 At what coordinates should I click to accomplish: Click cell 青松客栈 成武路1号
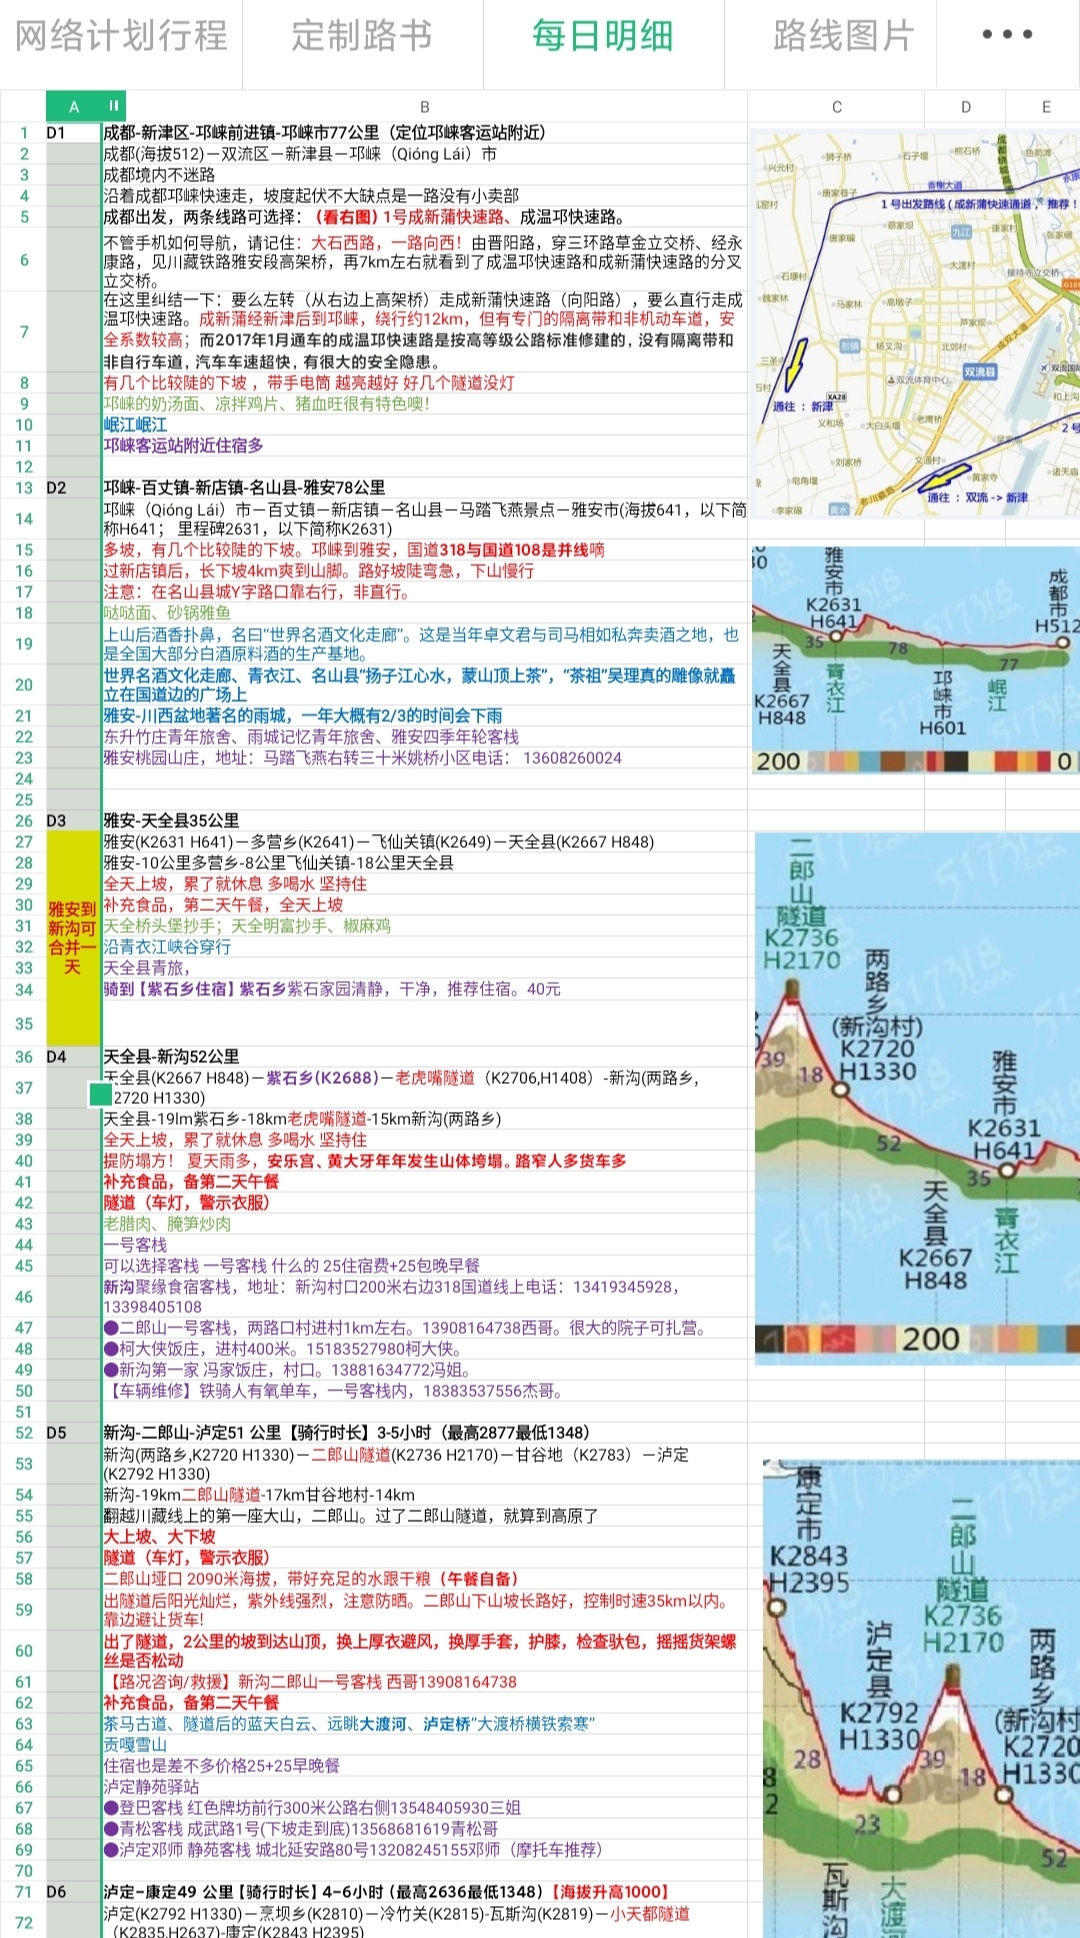click(424, 1829)
